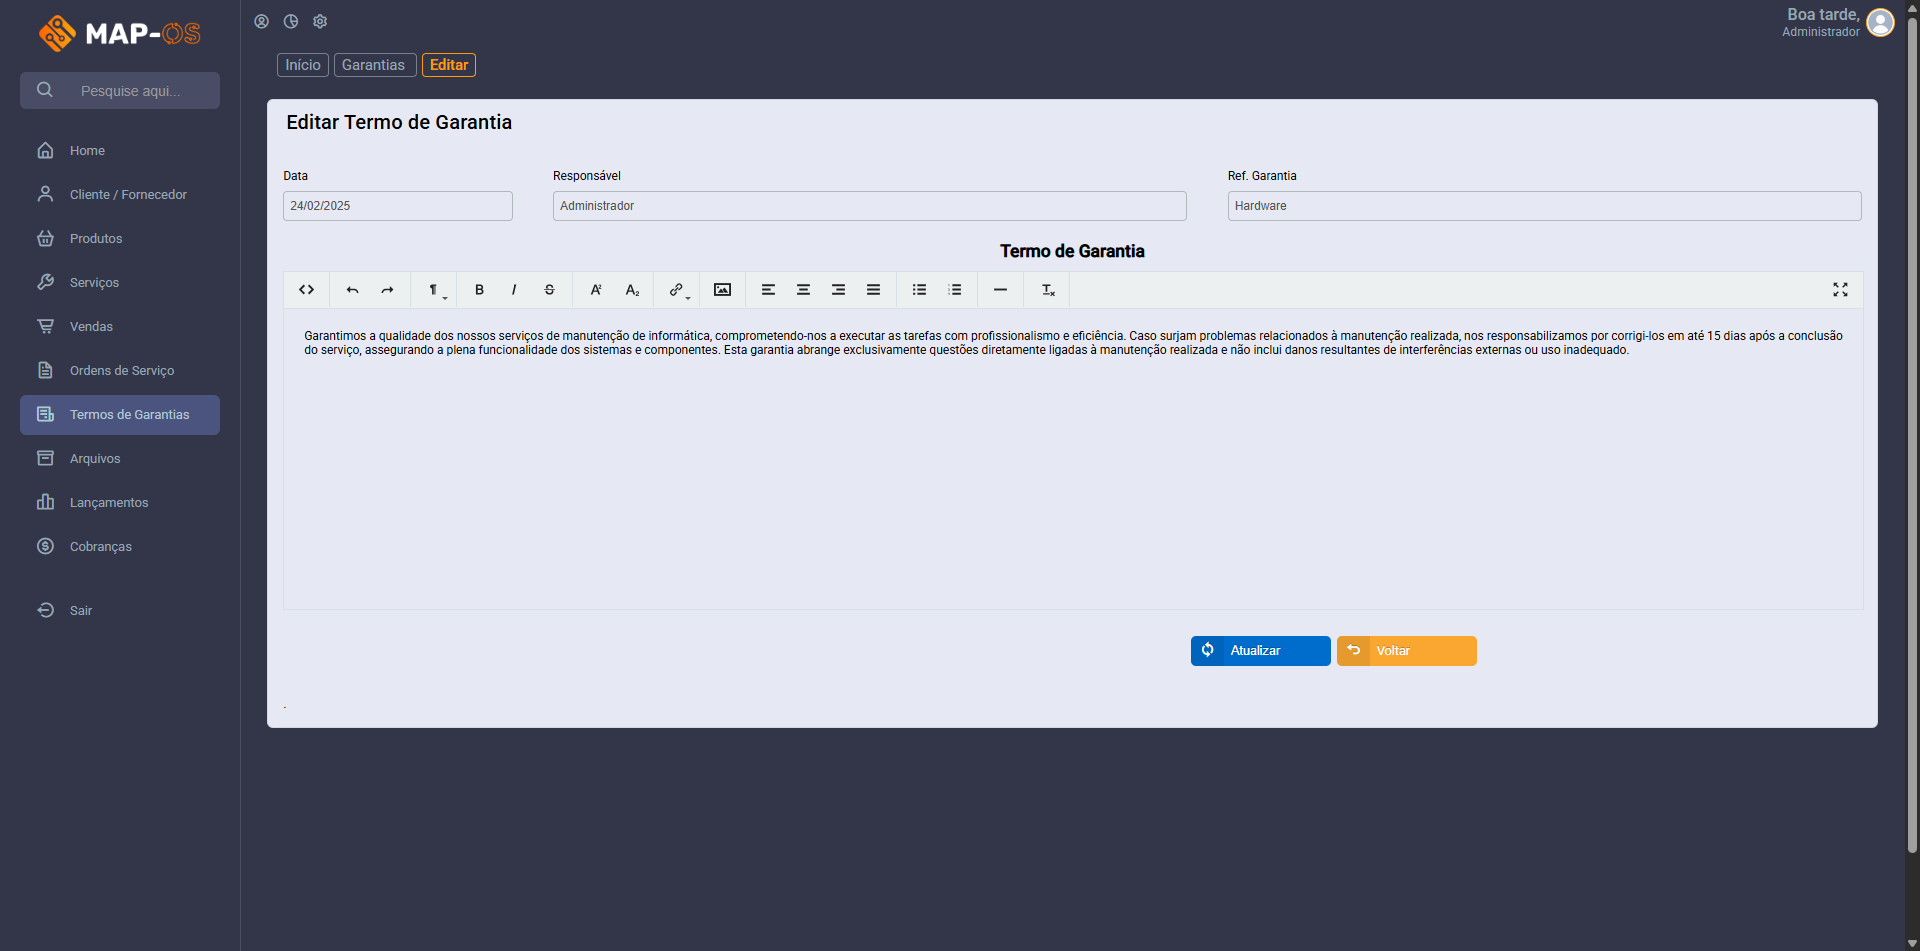
Task: Click the undo arrow in editor toolbar
Action: (352, 290)
